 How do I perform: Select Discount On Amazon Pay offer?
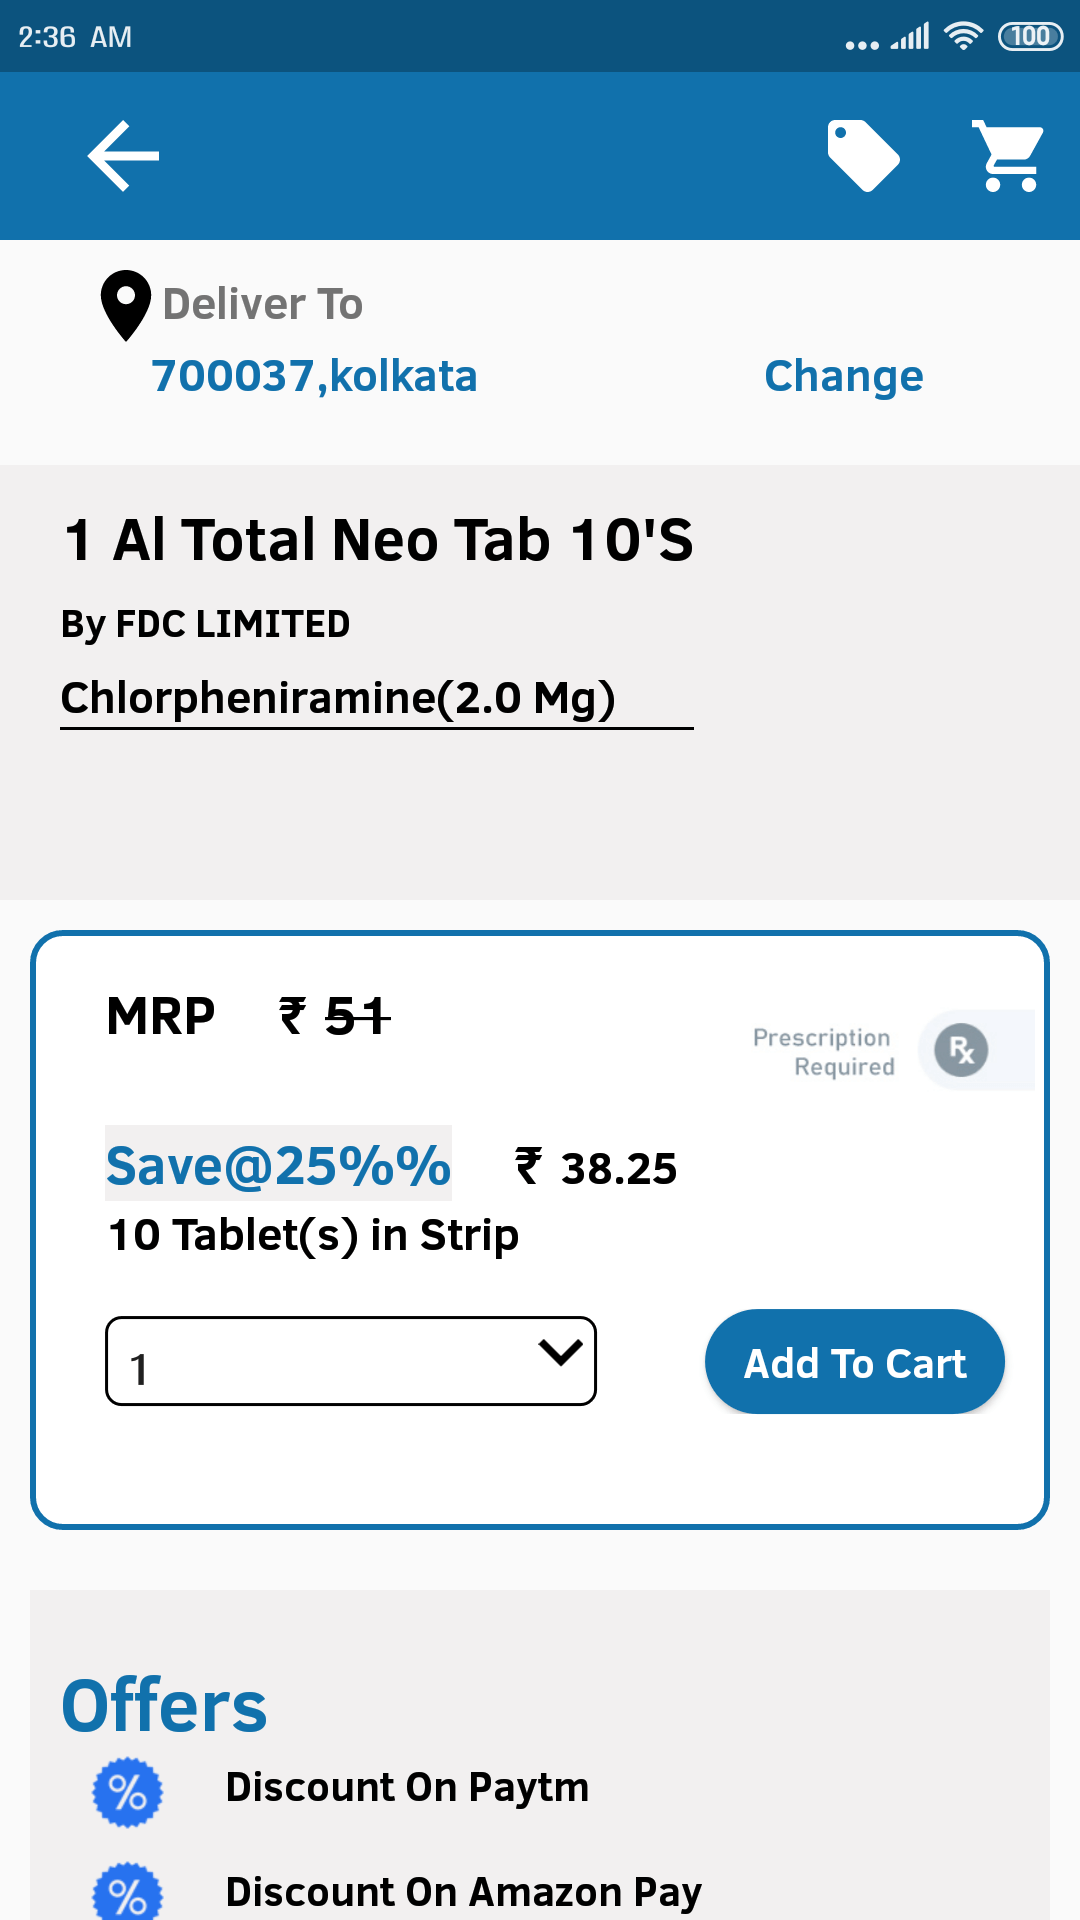pyautogui.click(x=464, y=1892)
